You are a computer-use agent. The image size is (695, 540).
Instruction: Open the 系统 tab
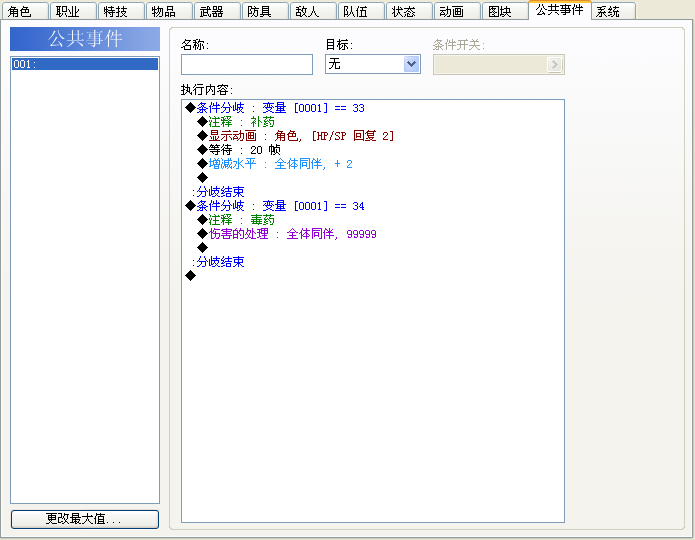point(613,11)
